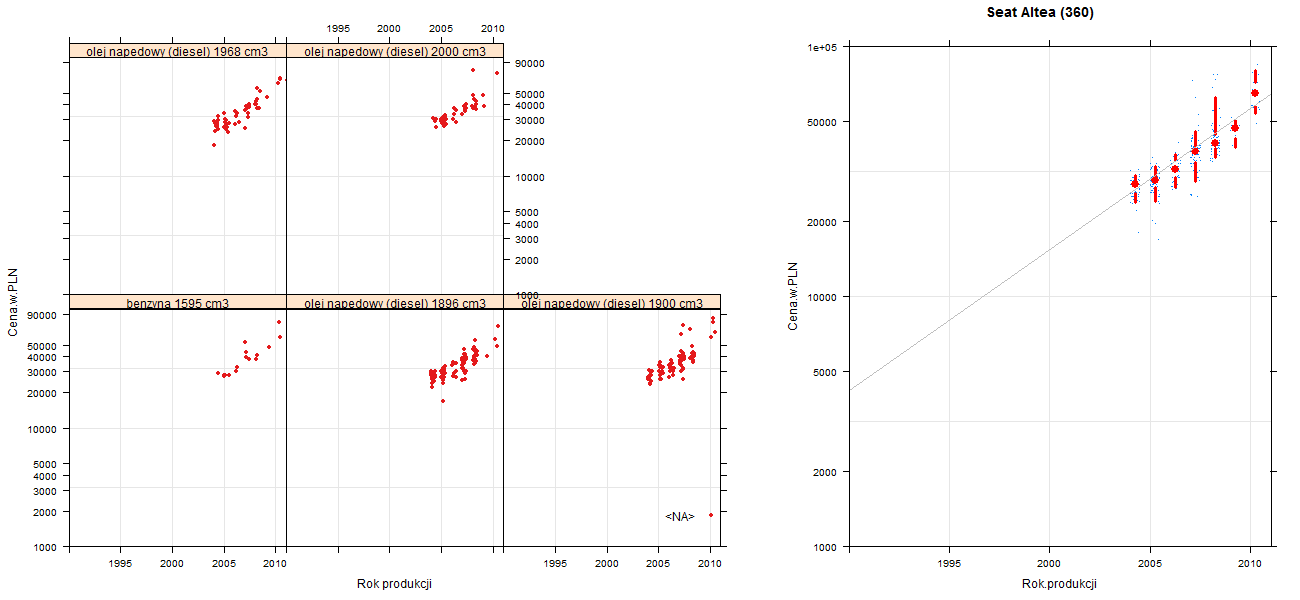The image size is (1300, 600).
Task: Click the outlier data point beside '<NA>'
Action: coord(711,515)
